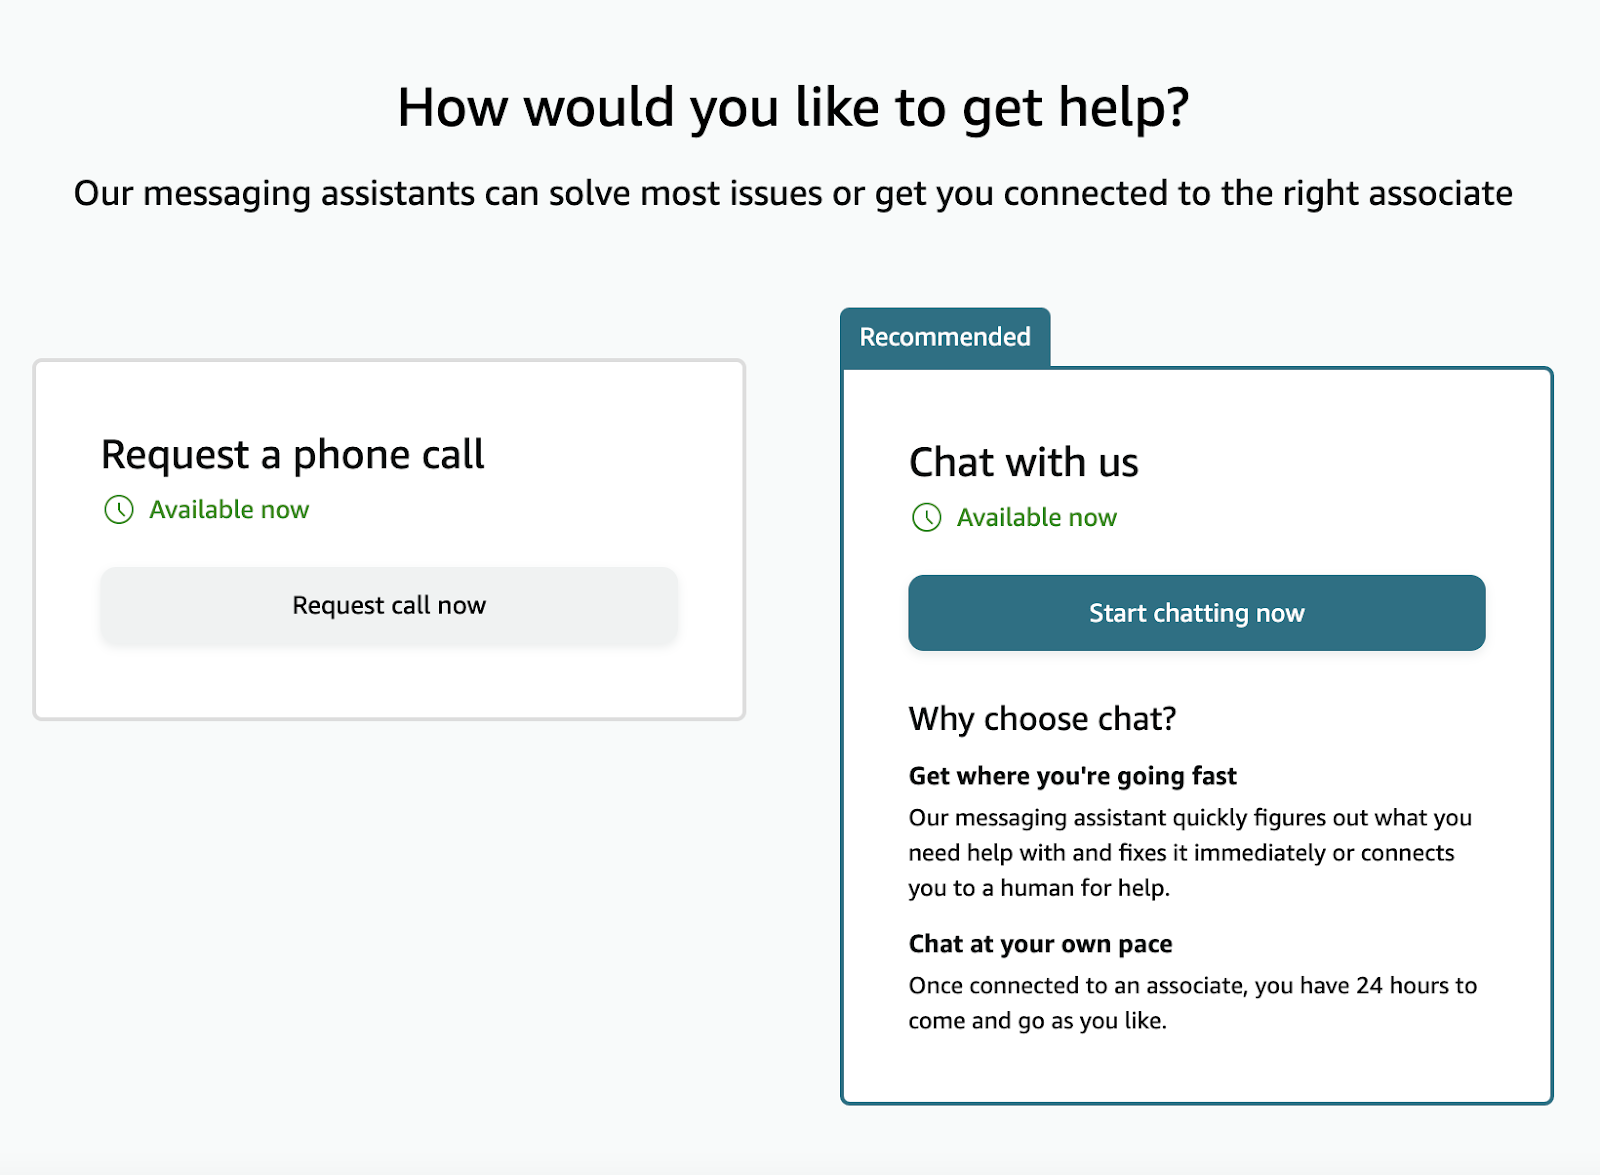Viewport: 1600px width, 1175px height.
Task: Click the Request a phone call title
Action: [292, 455]
